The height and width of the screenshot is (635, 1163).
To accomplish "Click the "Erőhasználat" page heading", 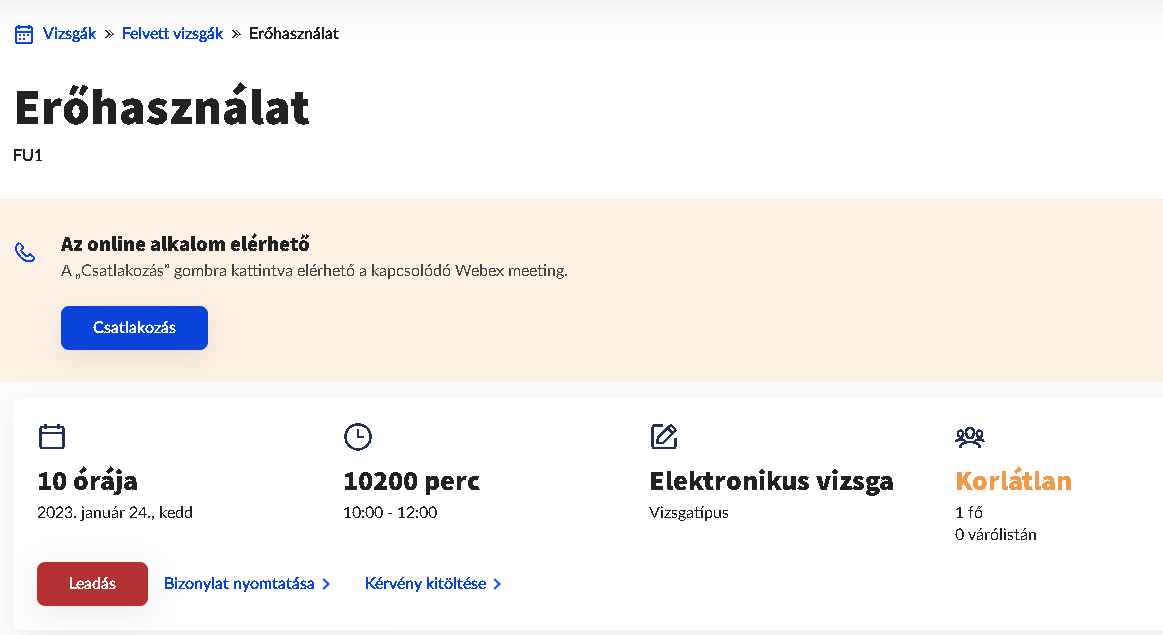I will [162, 108].
